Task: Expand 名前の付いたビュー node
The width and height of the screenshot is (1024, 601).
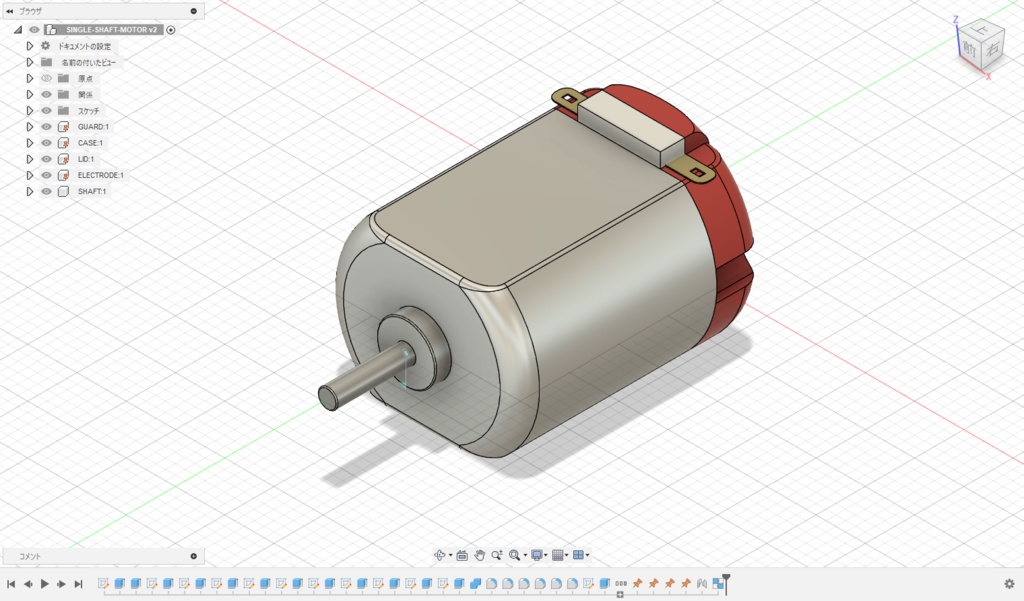Action: coord(29,62)
